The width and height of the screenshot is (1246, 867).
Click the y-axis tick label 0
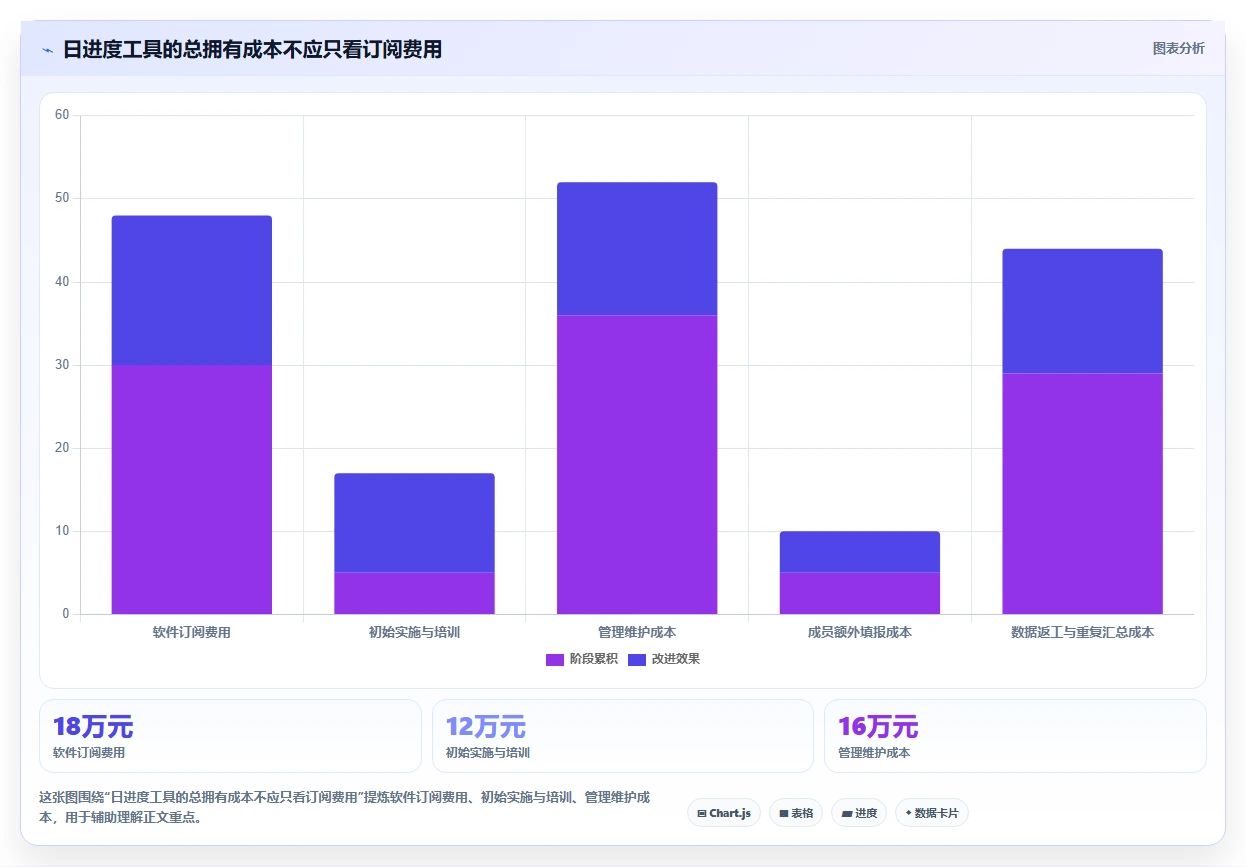66,614
